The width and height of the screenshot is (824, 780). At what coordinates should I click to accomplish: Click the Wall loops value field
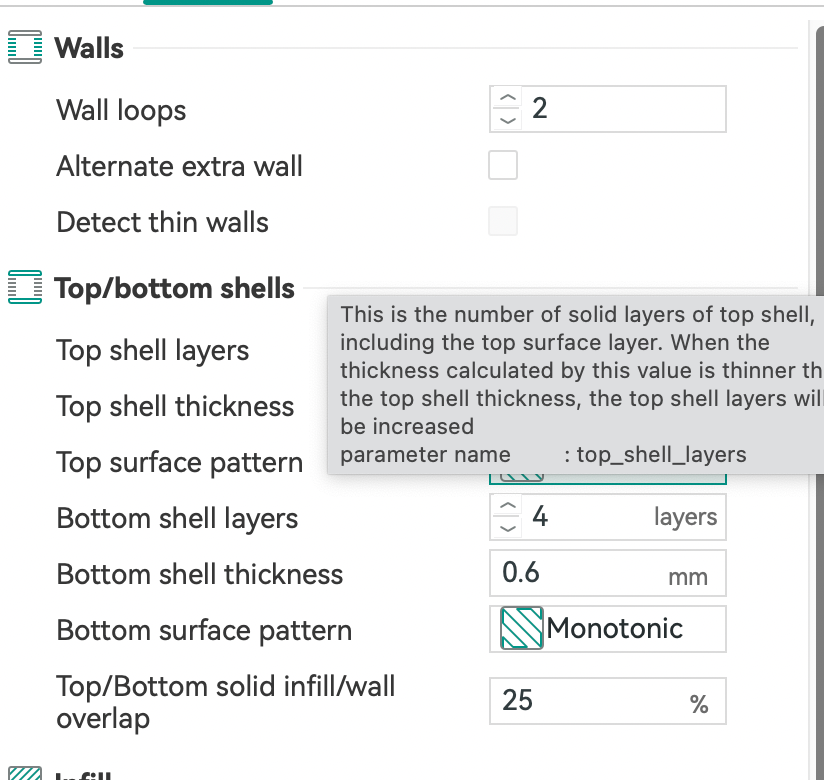(x=620, y=109)
